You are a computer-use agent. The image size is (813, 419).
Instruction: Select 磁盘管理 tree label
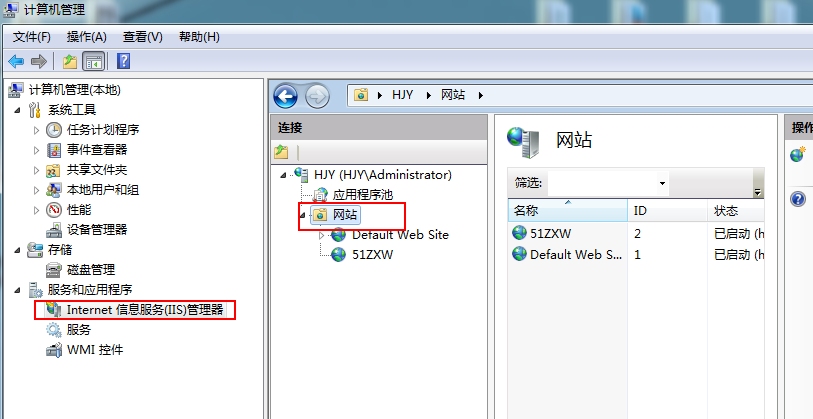[x=91, y=270]
